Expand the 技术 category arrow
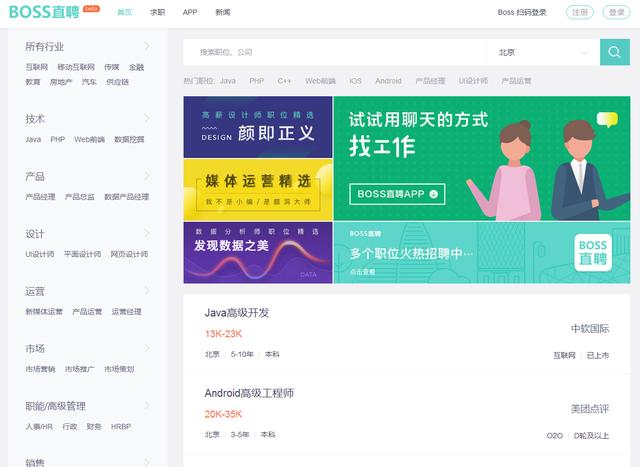This screenshot has width=640, height=467. [x=147, y=119]
